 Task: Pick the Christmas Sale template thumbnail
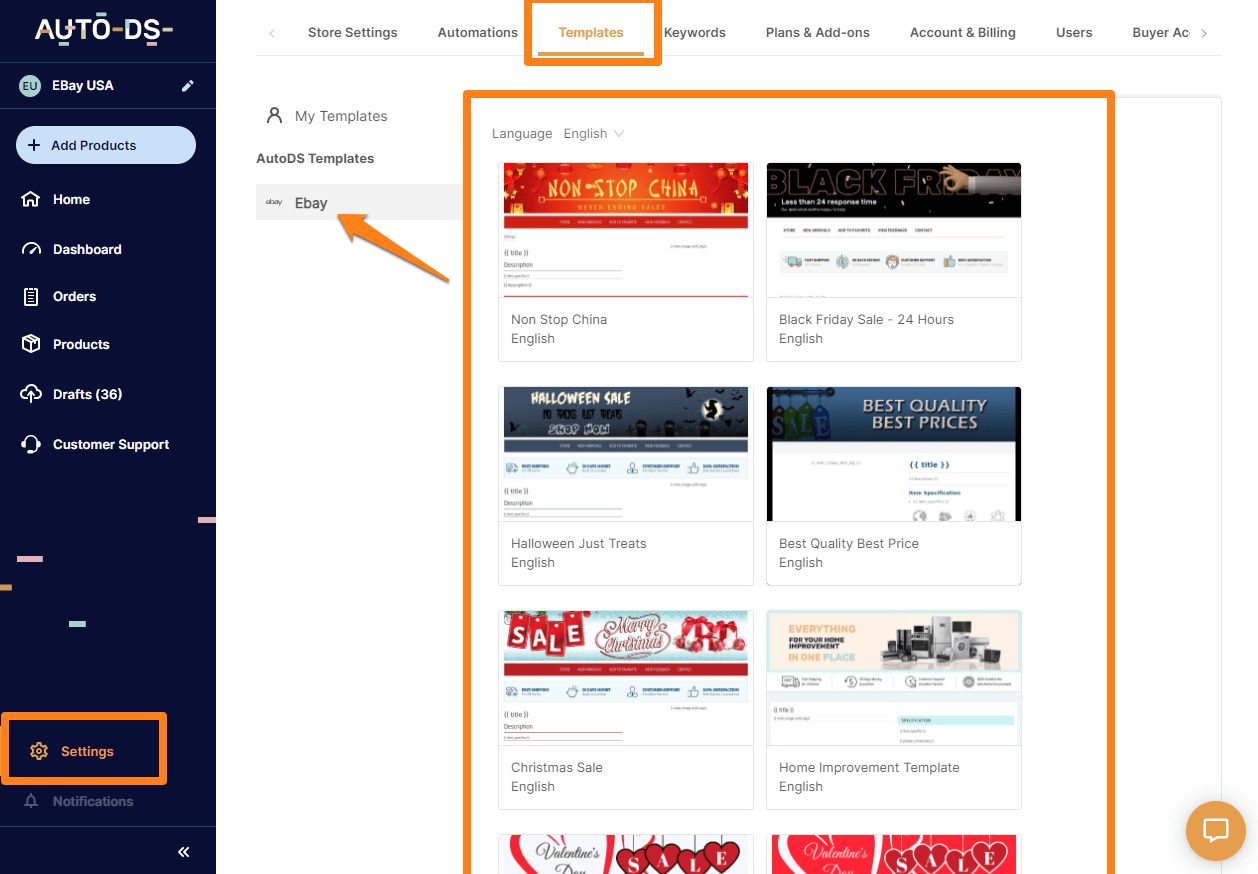pyautogui.click(x=626, y=678)
